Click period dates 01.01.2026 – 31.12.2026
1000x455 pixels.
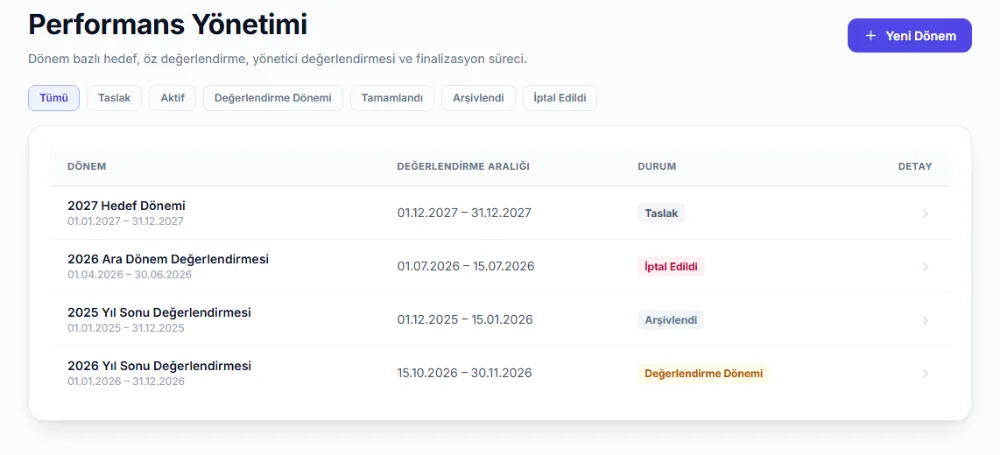point(126,381)
